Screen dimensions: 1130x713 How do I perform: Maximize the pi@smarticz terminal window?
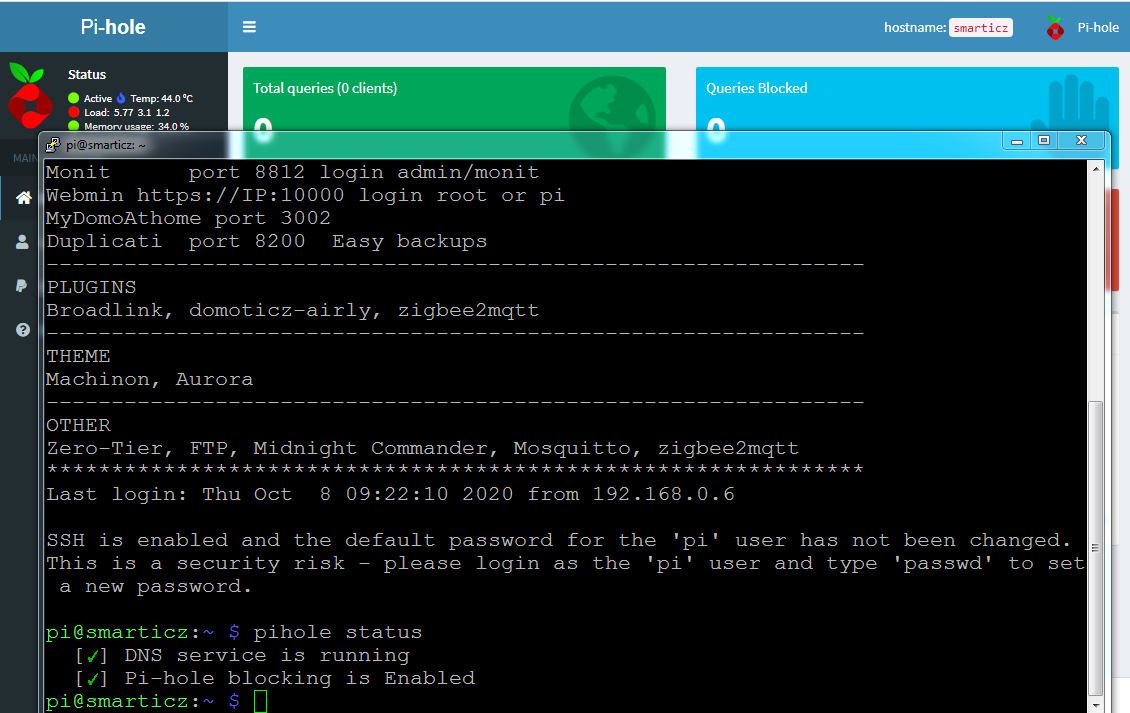tap(1044, 141)
